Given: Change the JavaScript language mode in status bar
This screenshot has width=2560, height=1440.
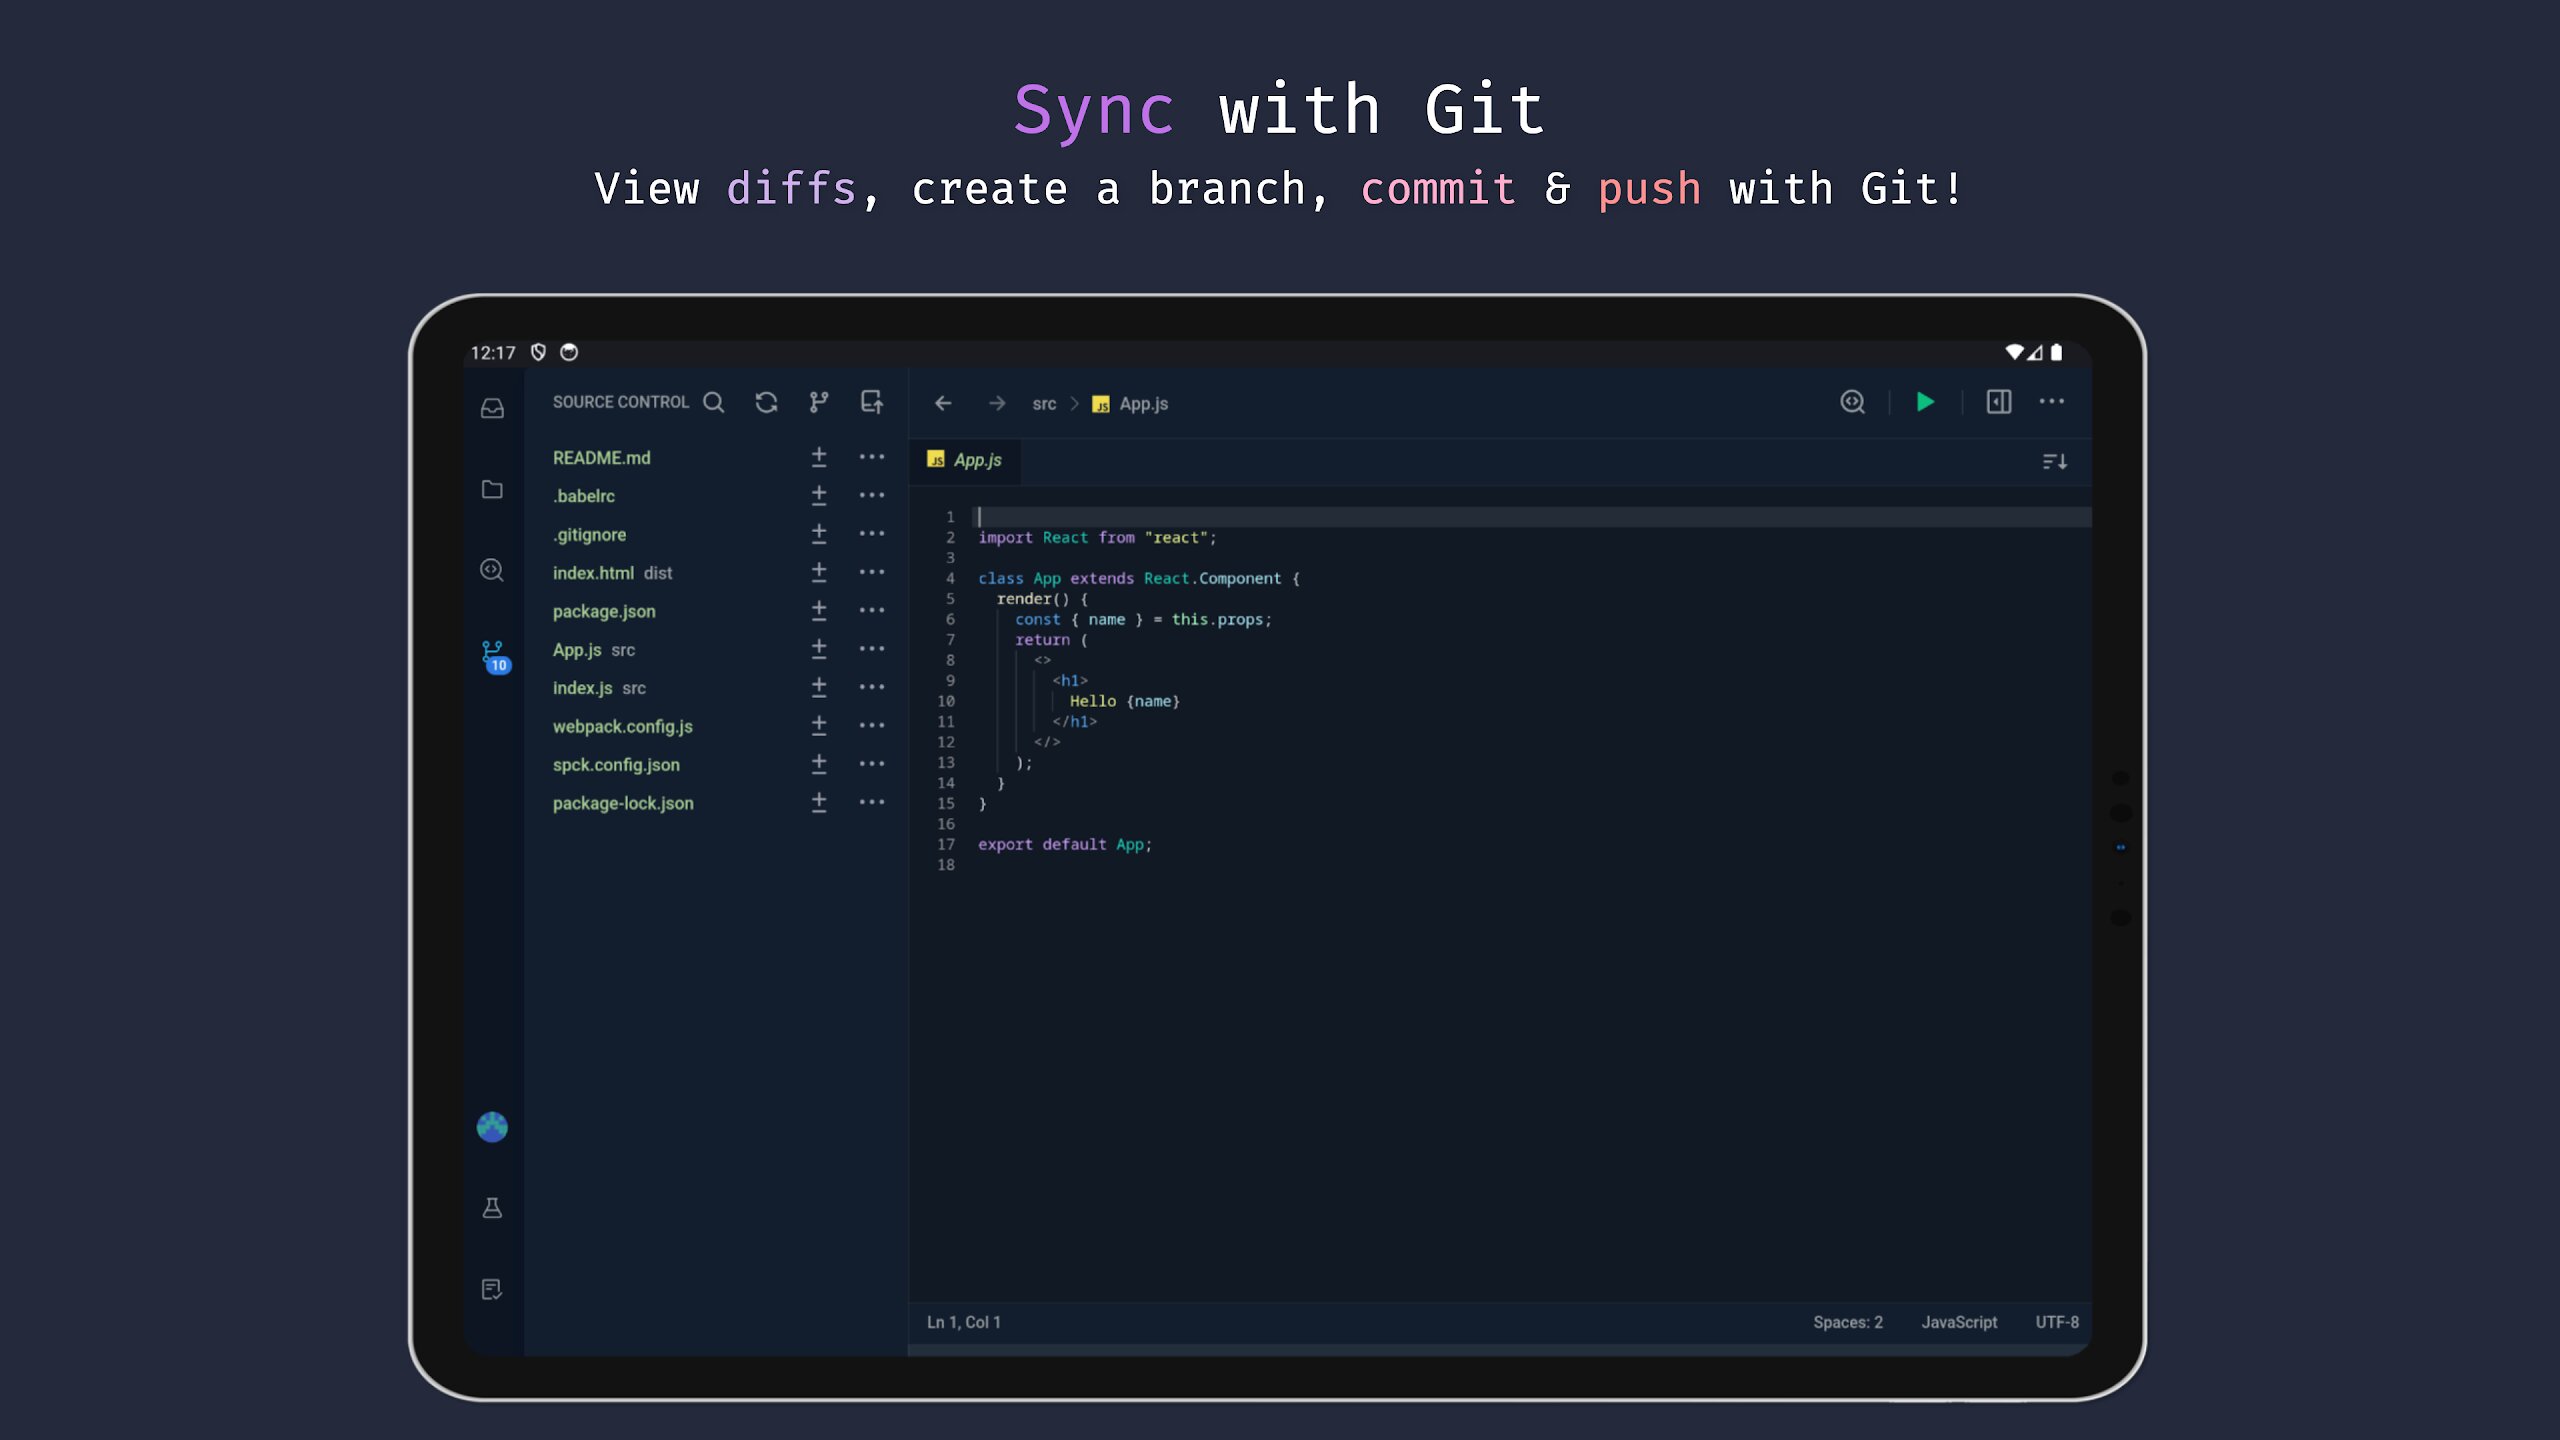Looking at the screenshot, I should pyautogui.click(x=1958, y=1322).
